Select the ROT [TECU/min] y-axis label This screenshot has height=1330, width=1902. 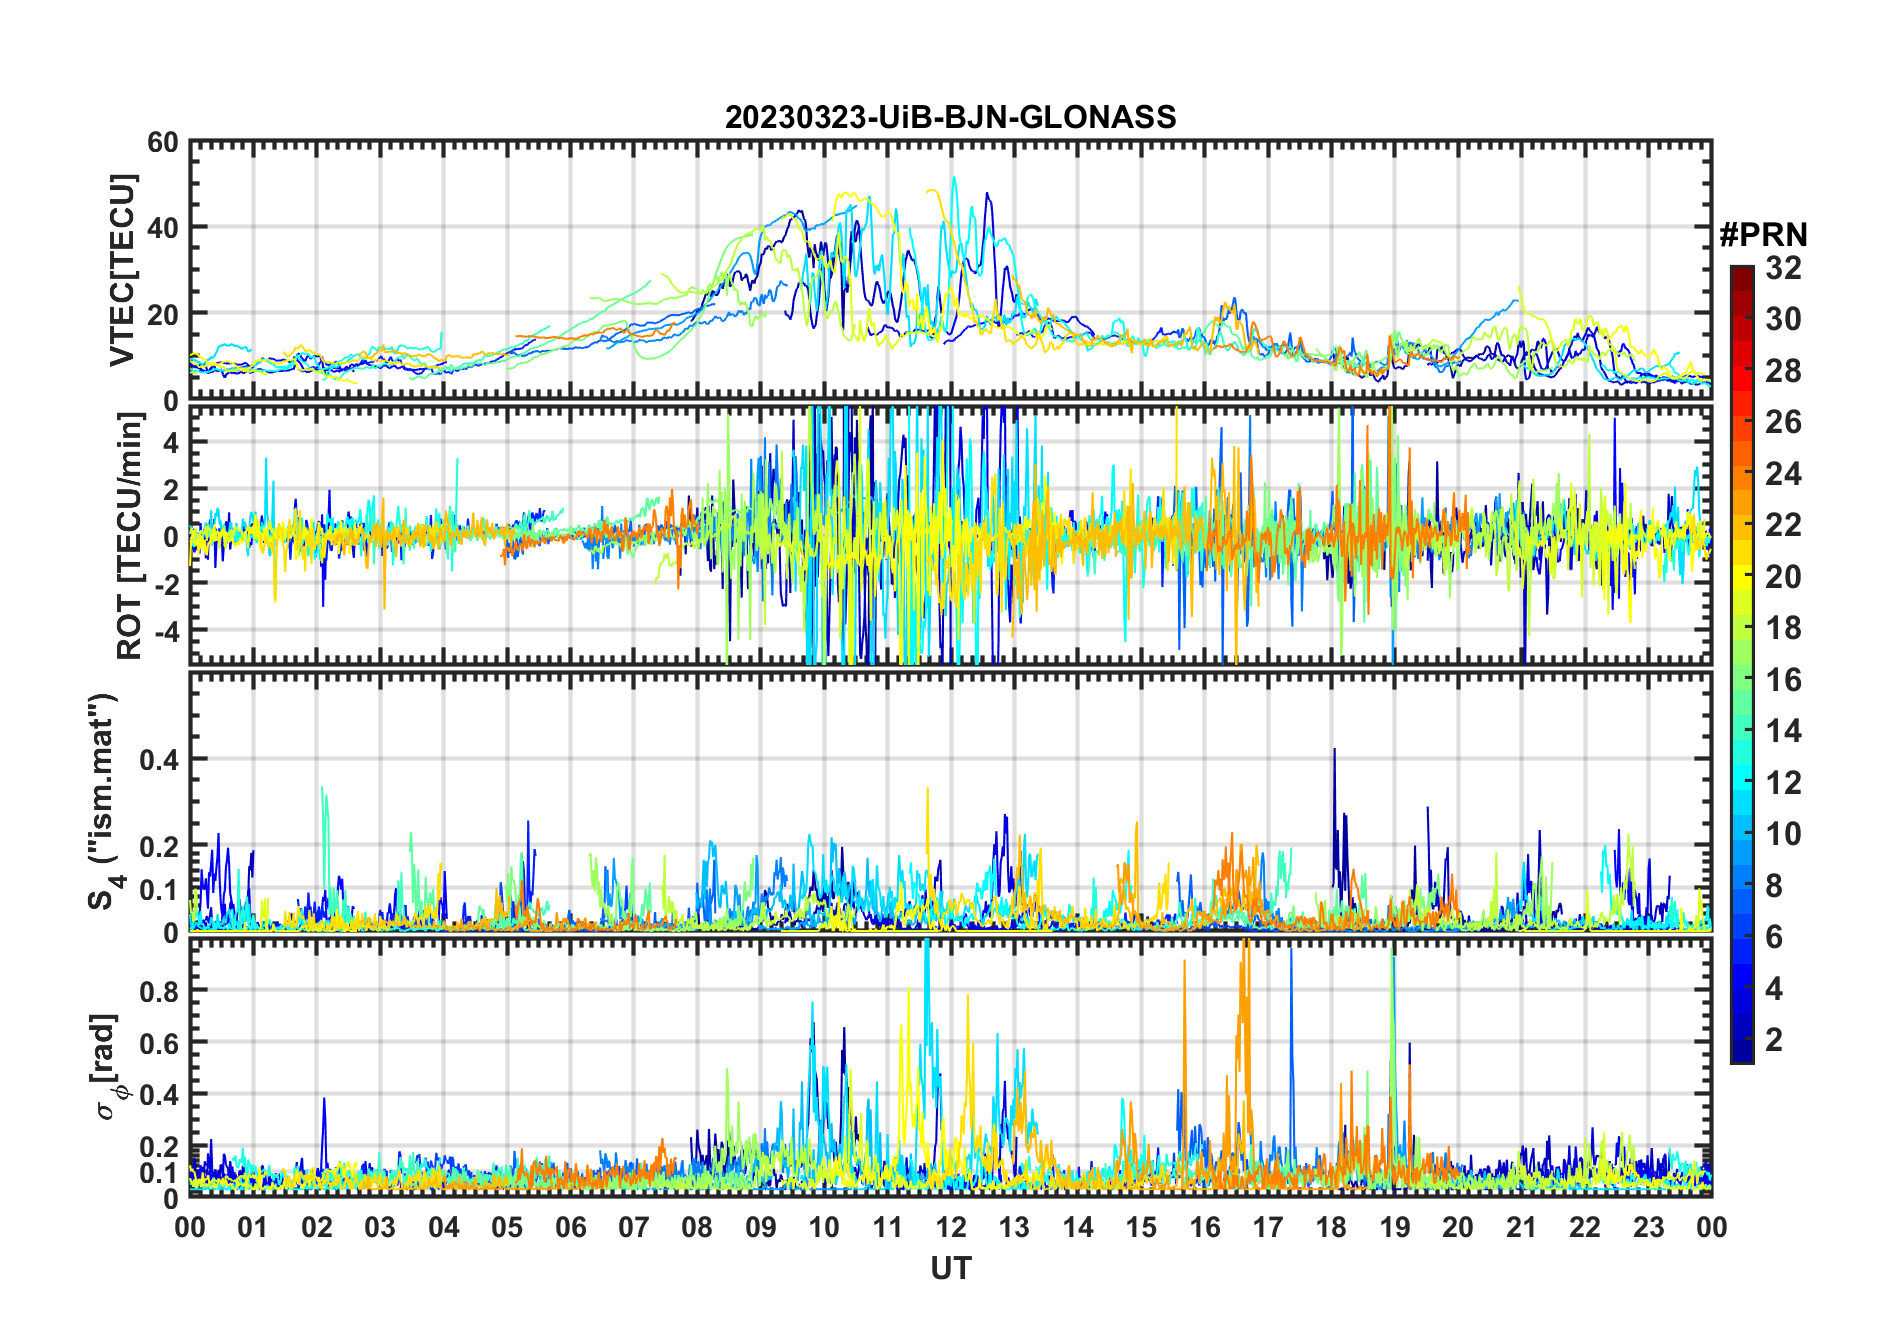tap(129, 535)
